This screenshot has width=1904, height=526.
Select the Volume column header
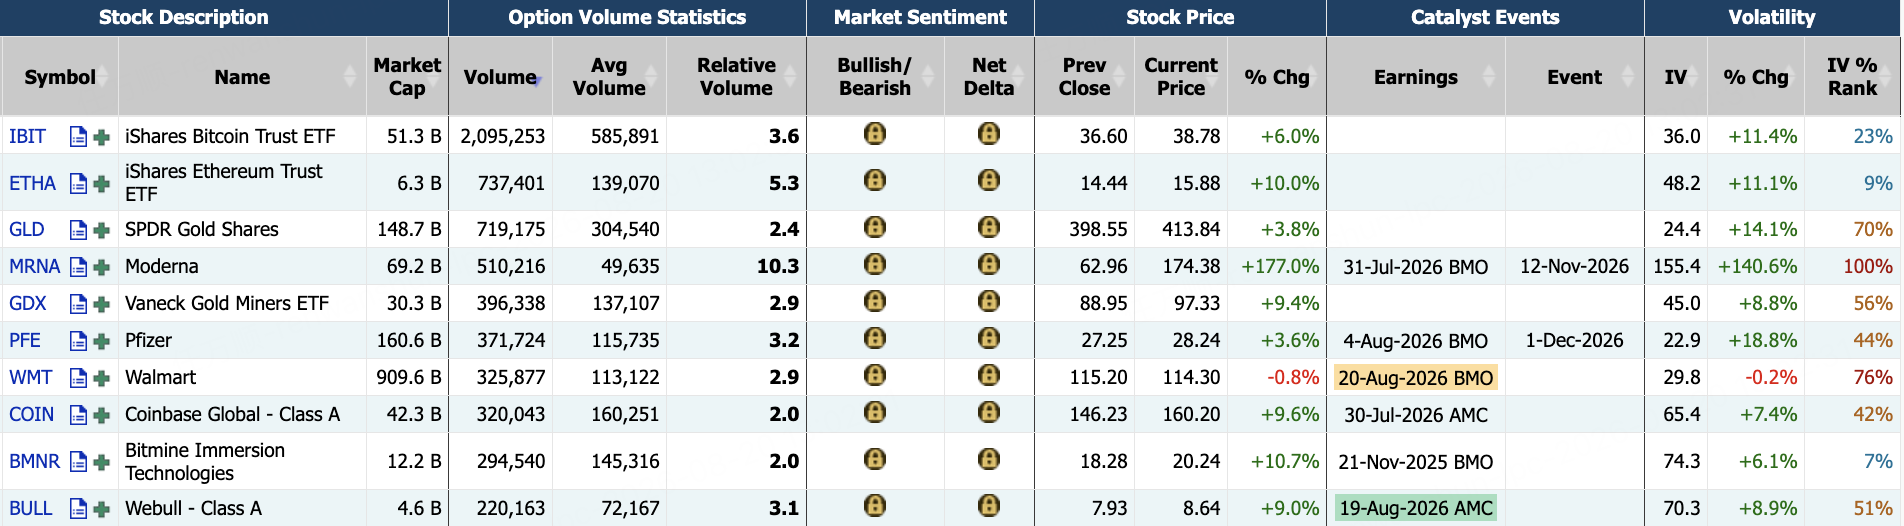tap(500, 77)
